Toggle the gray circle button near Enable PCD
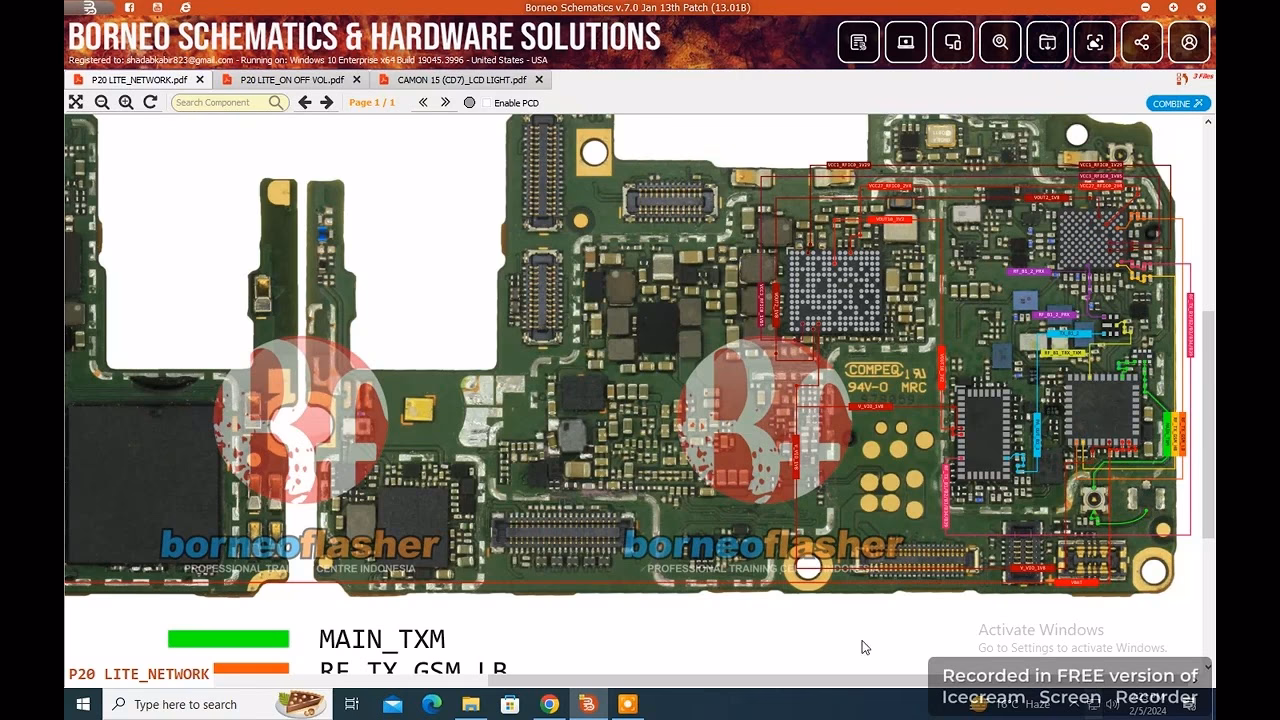 coord(469,103)
